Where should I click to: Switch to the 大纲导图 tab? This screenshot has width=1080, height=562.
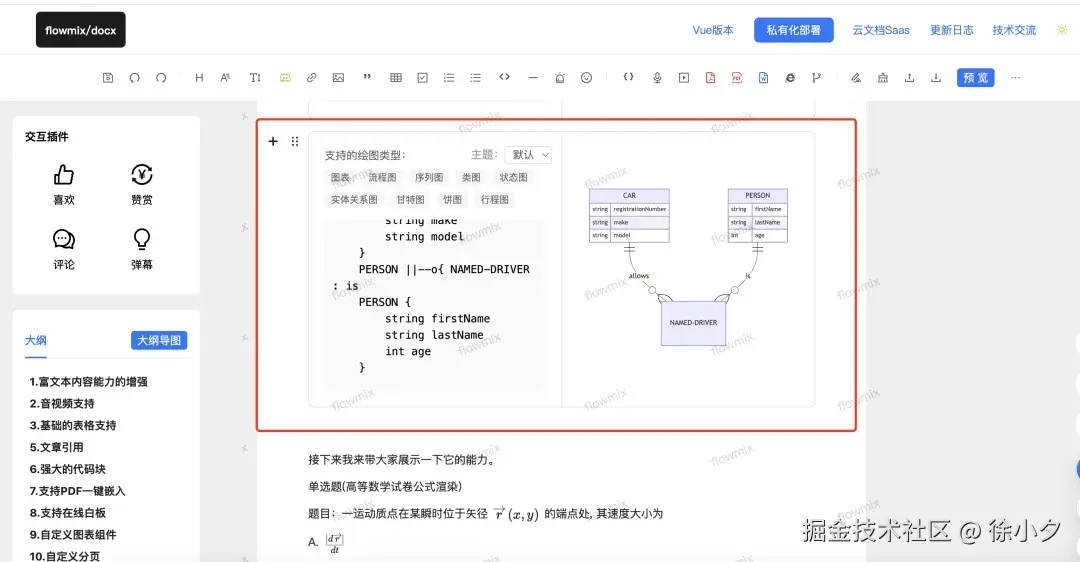pos(159,340)
